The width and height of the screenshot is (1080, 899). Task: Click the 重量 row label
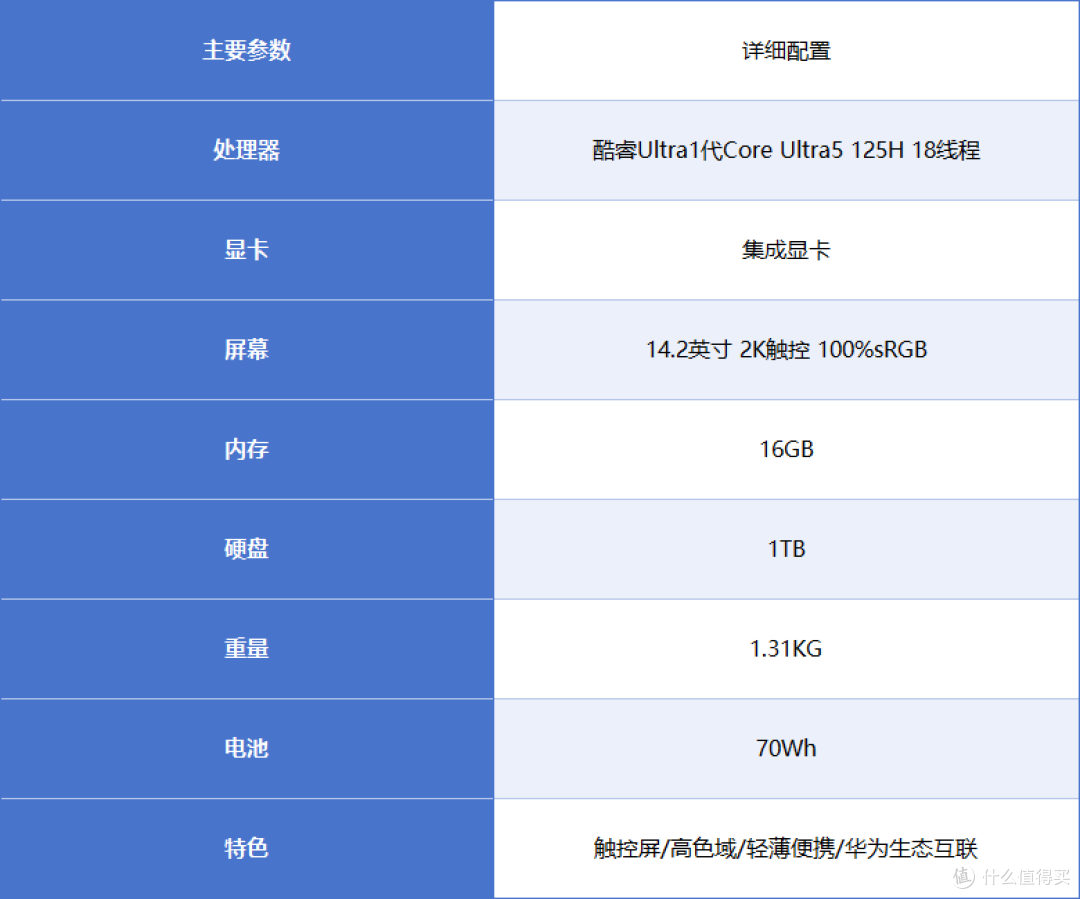[247, 649]
